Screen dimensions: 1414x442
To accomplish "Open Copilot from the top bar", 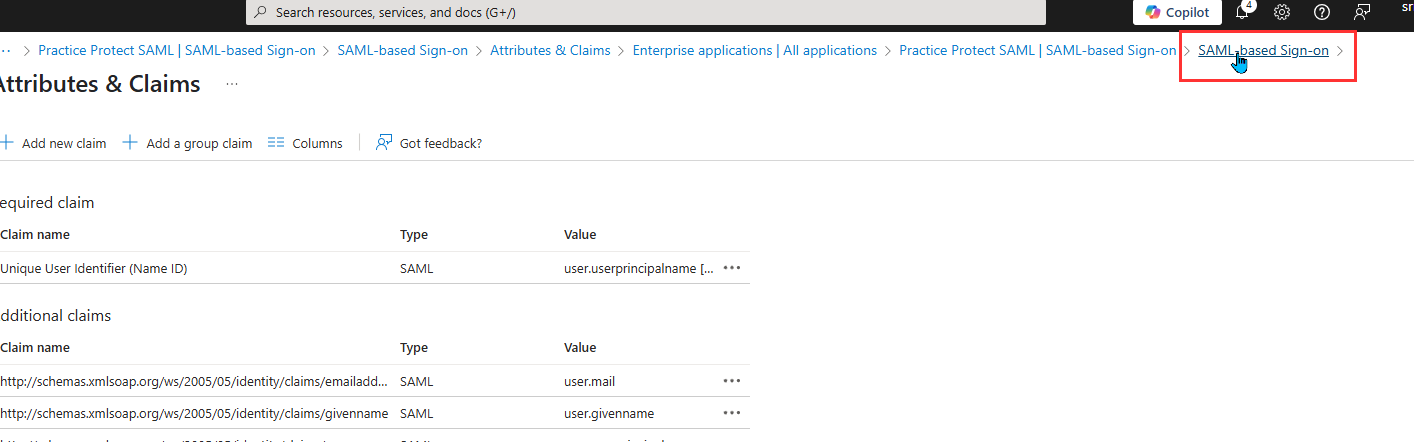I will tap(1177, 12).
